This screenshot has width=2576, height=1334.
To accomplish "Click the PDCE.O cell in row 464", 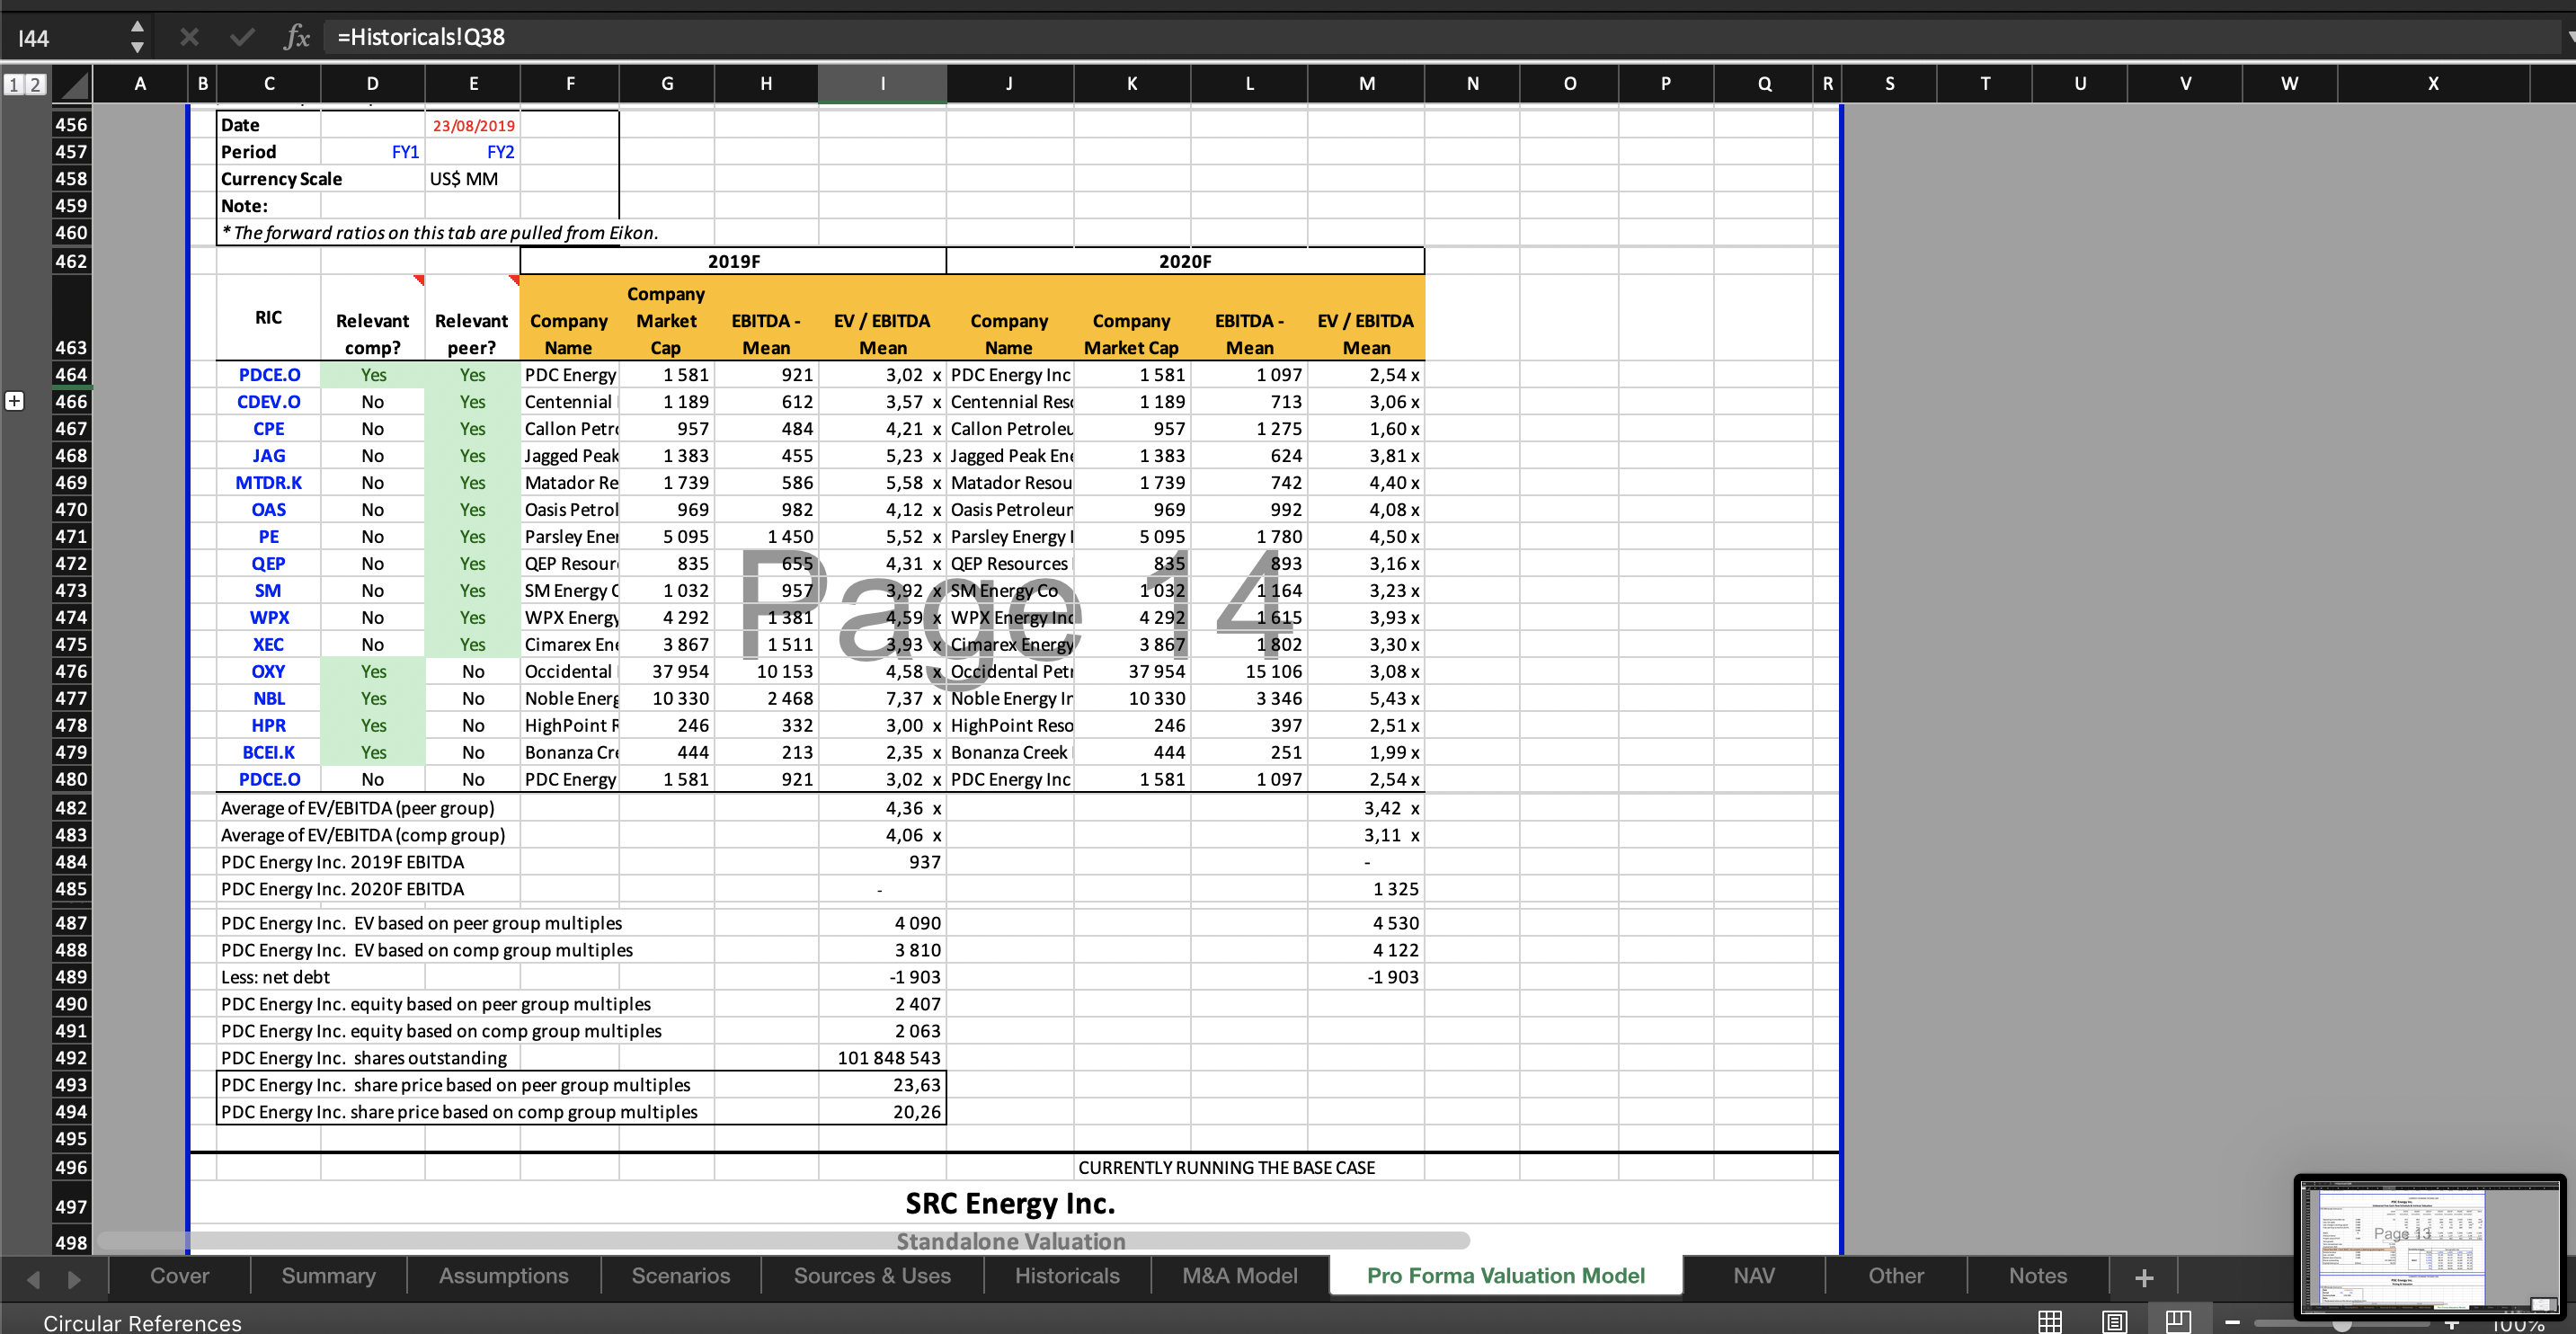I will 269,374.
